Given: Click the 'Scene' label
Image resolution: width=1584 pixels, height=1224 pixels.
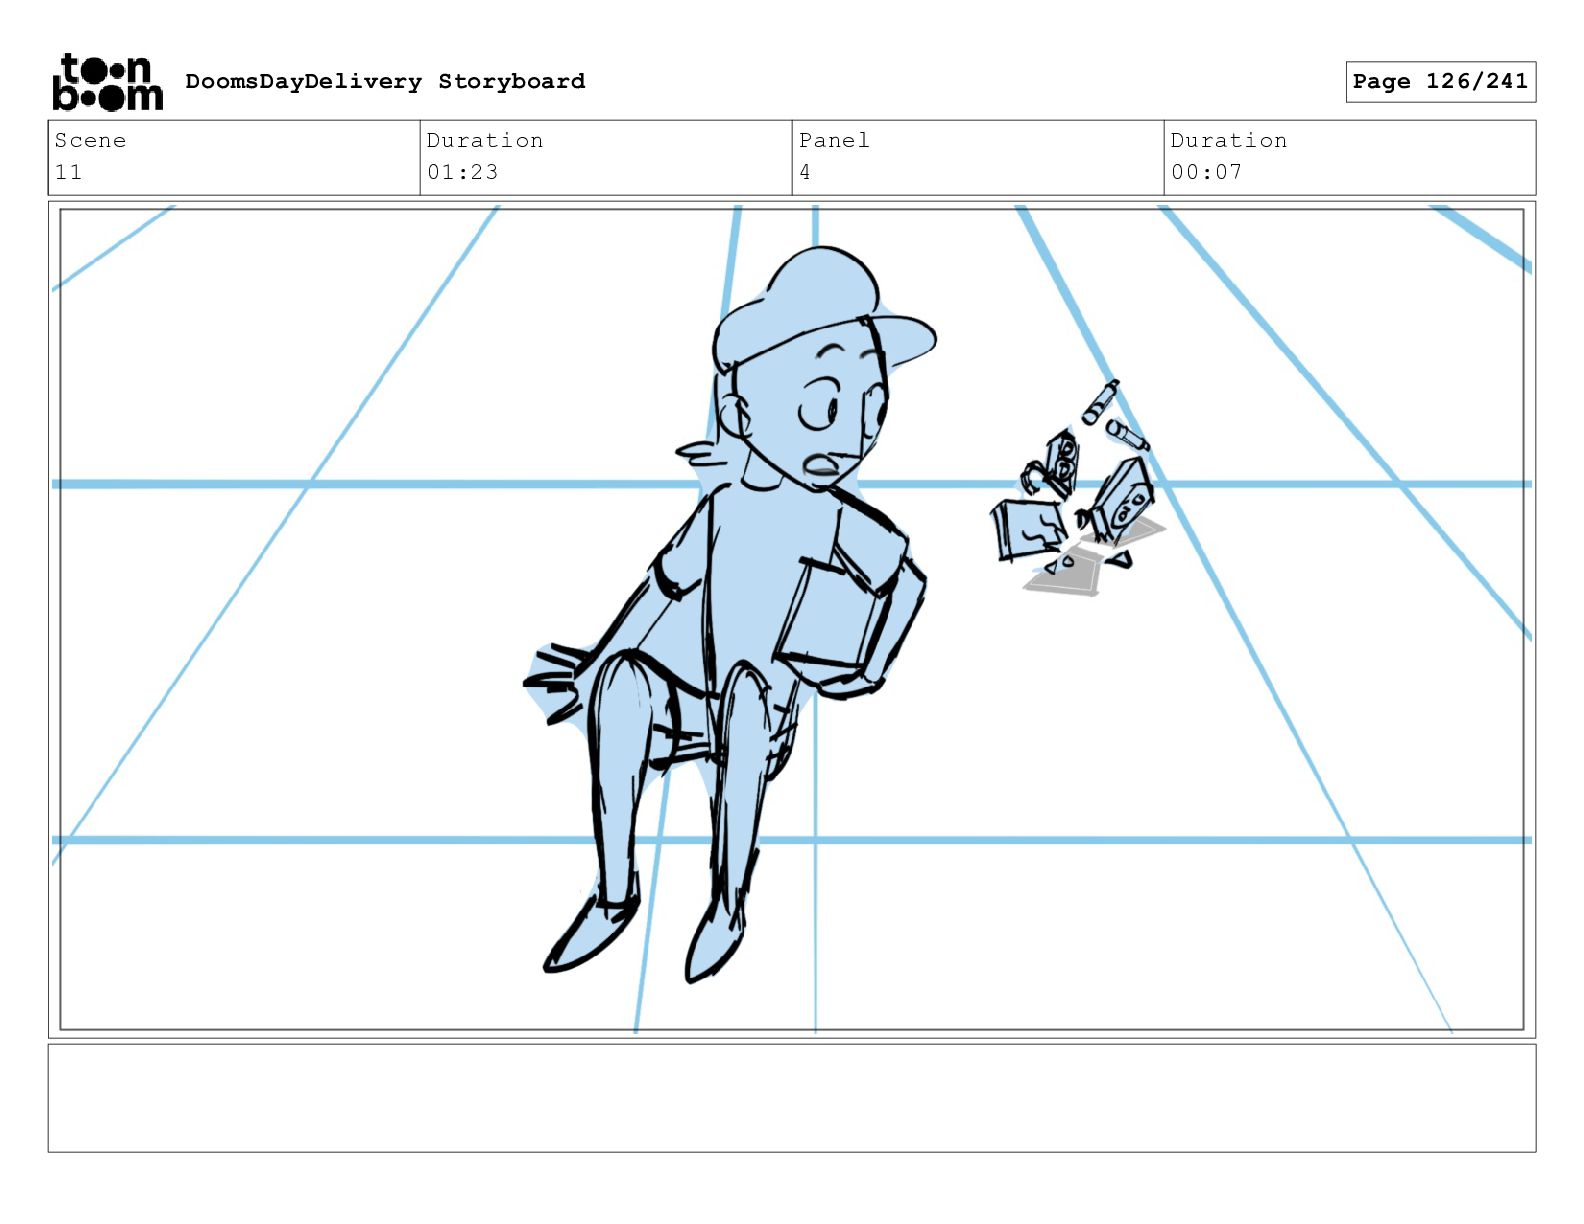Looking at the screenshot, I should (90, 140).
